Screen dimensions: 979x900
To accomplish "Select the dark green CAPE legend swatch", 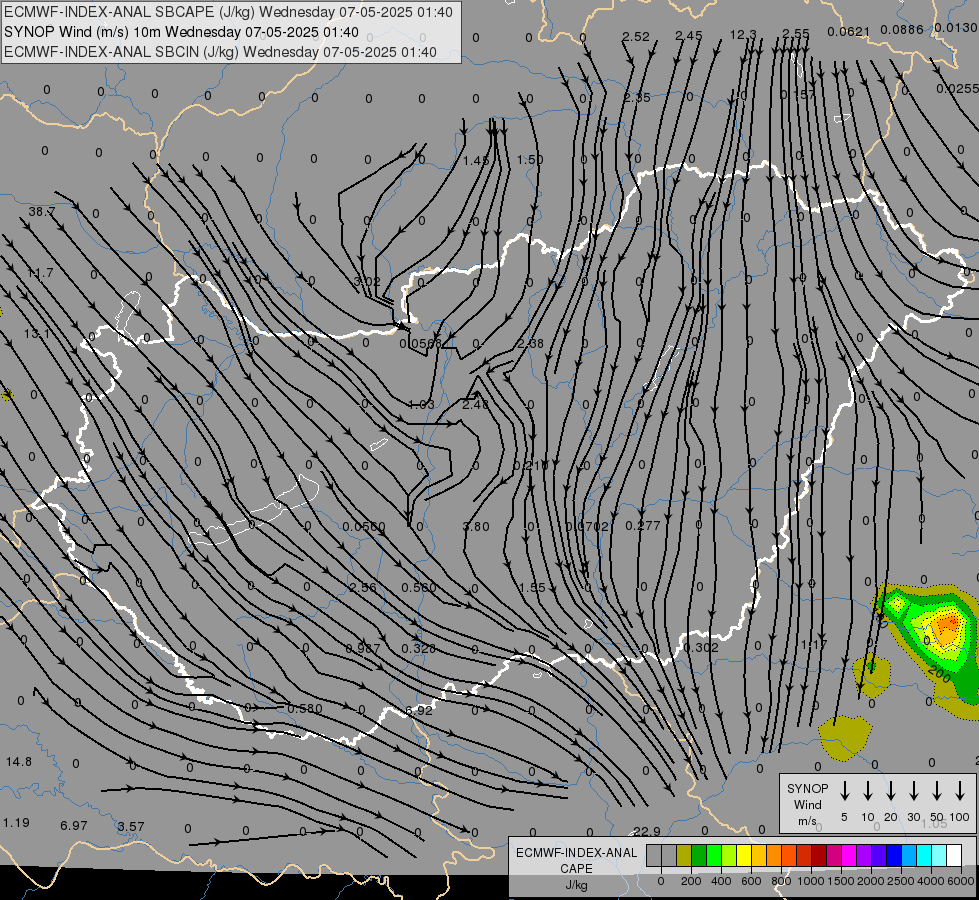I will pos(699,856).
